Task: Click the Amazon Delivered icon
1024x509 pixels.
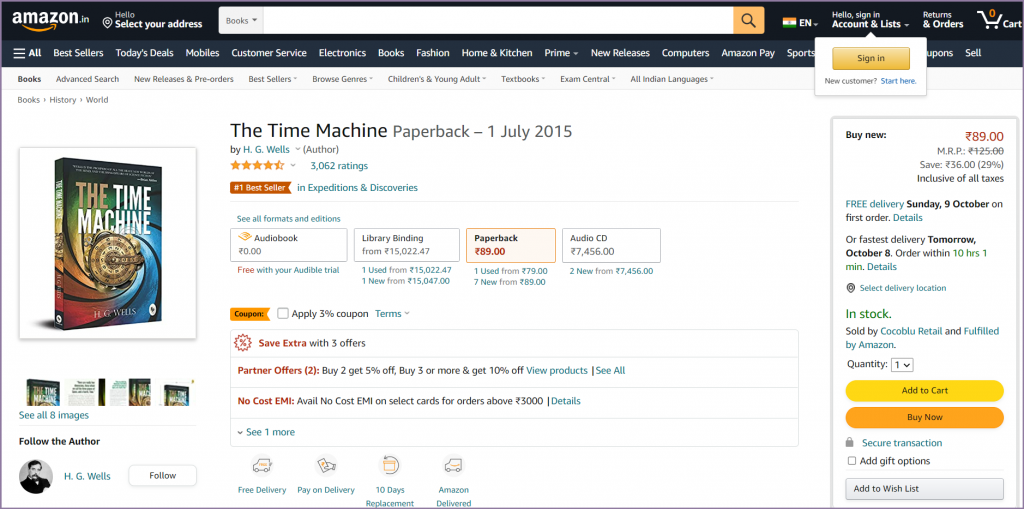Action: 453,465
